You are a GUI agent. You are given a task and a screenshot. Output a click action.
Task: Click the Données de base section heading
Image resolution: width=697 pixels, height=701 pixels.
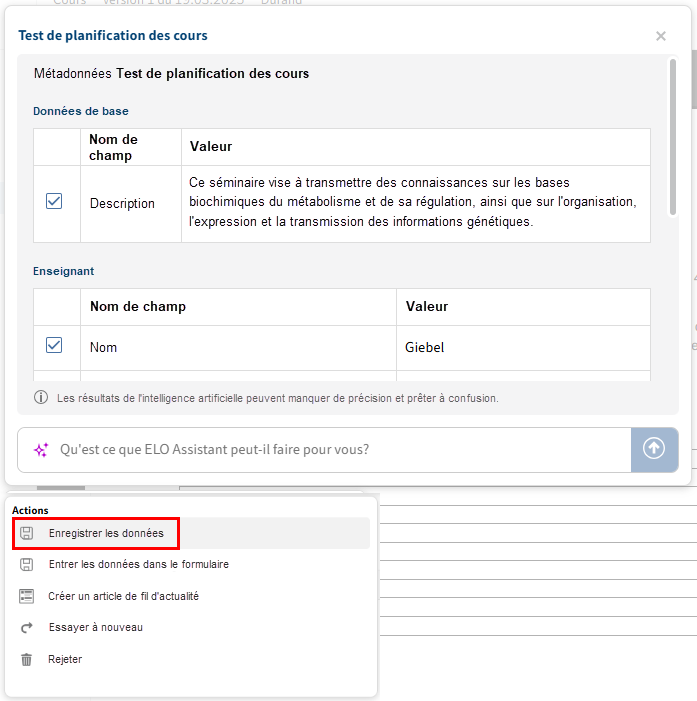(x=81, y=111)
